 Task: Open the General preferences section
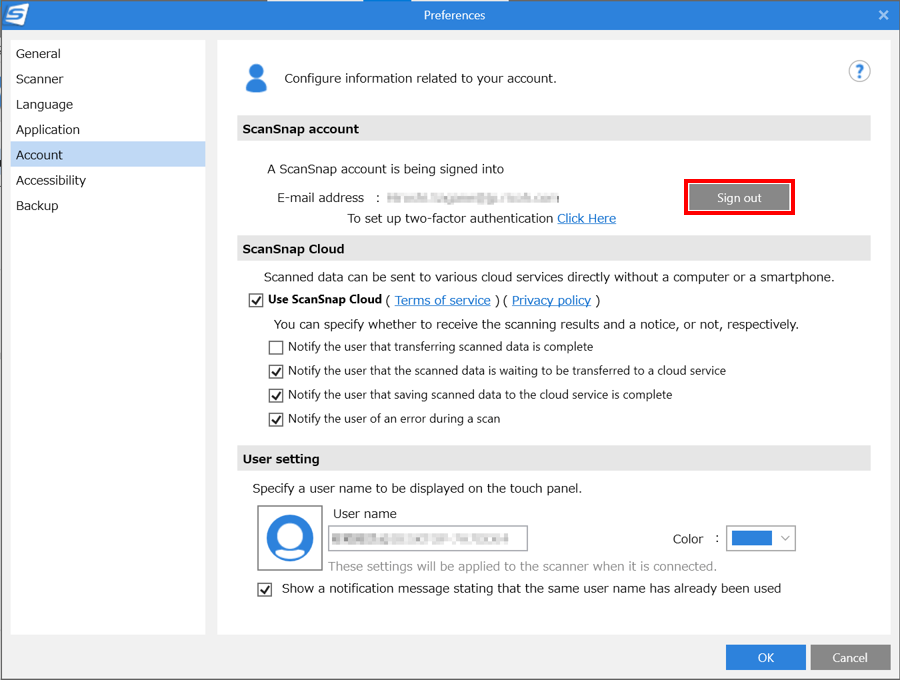[108, 53]
